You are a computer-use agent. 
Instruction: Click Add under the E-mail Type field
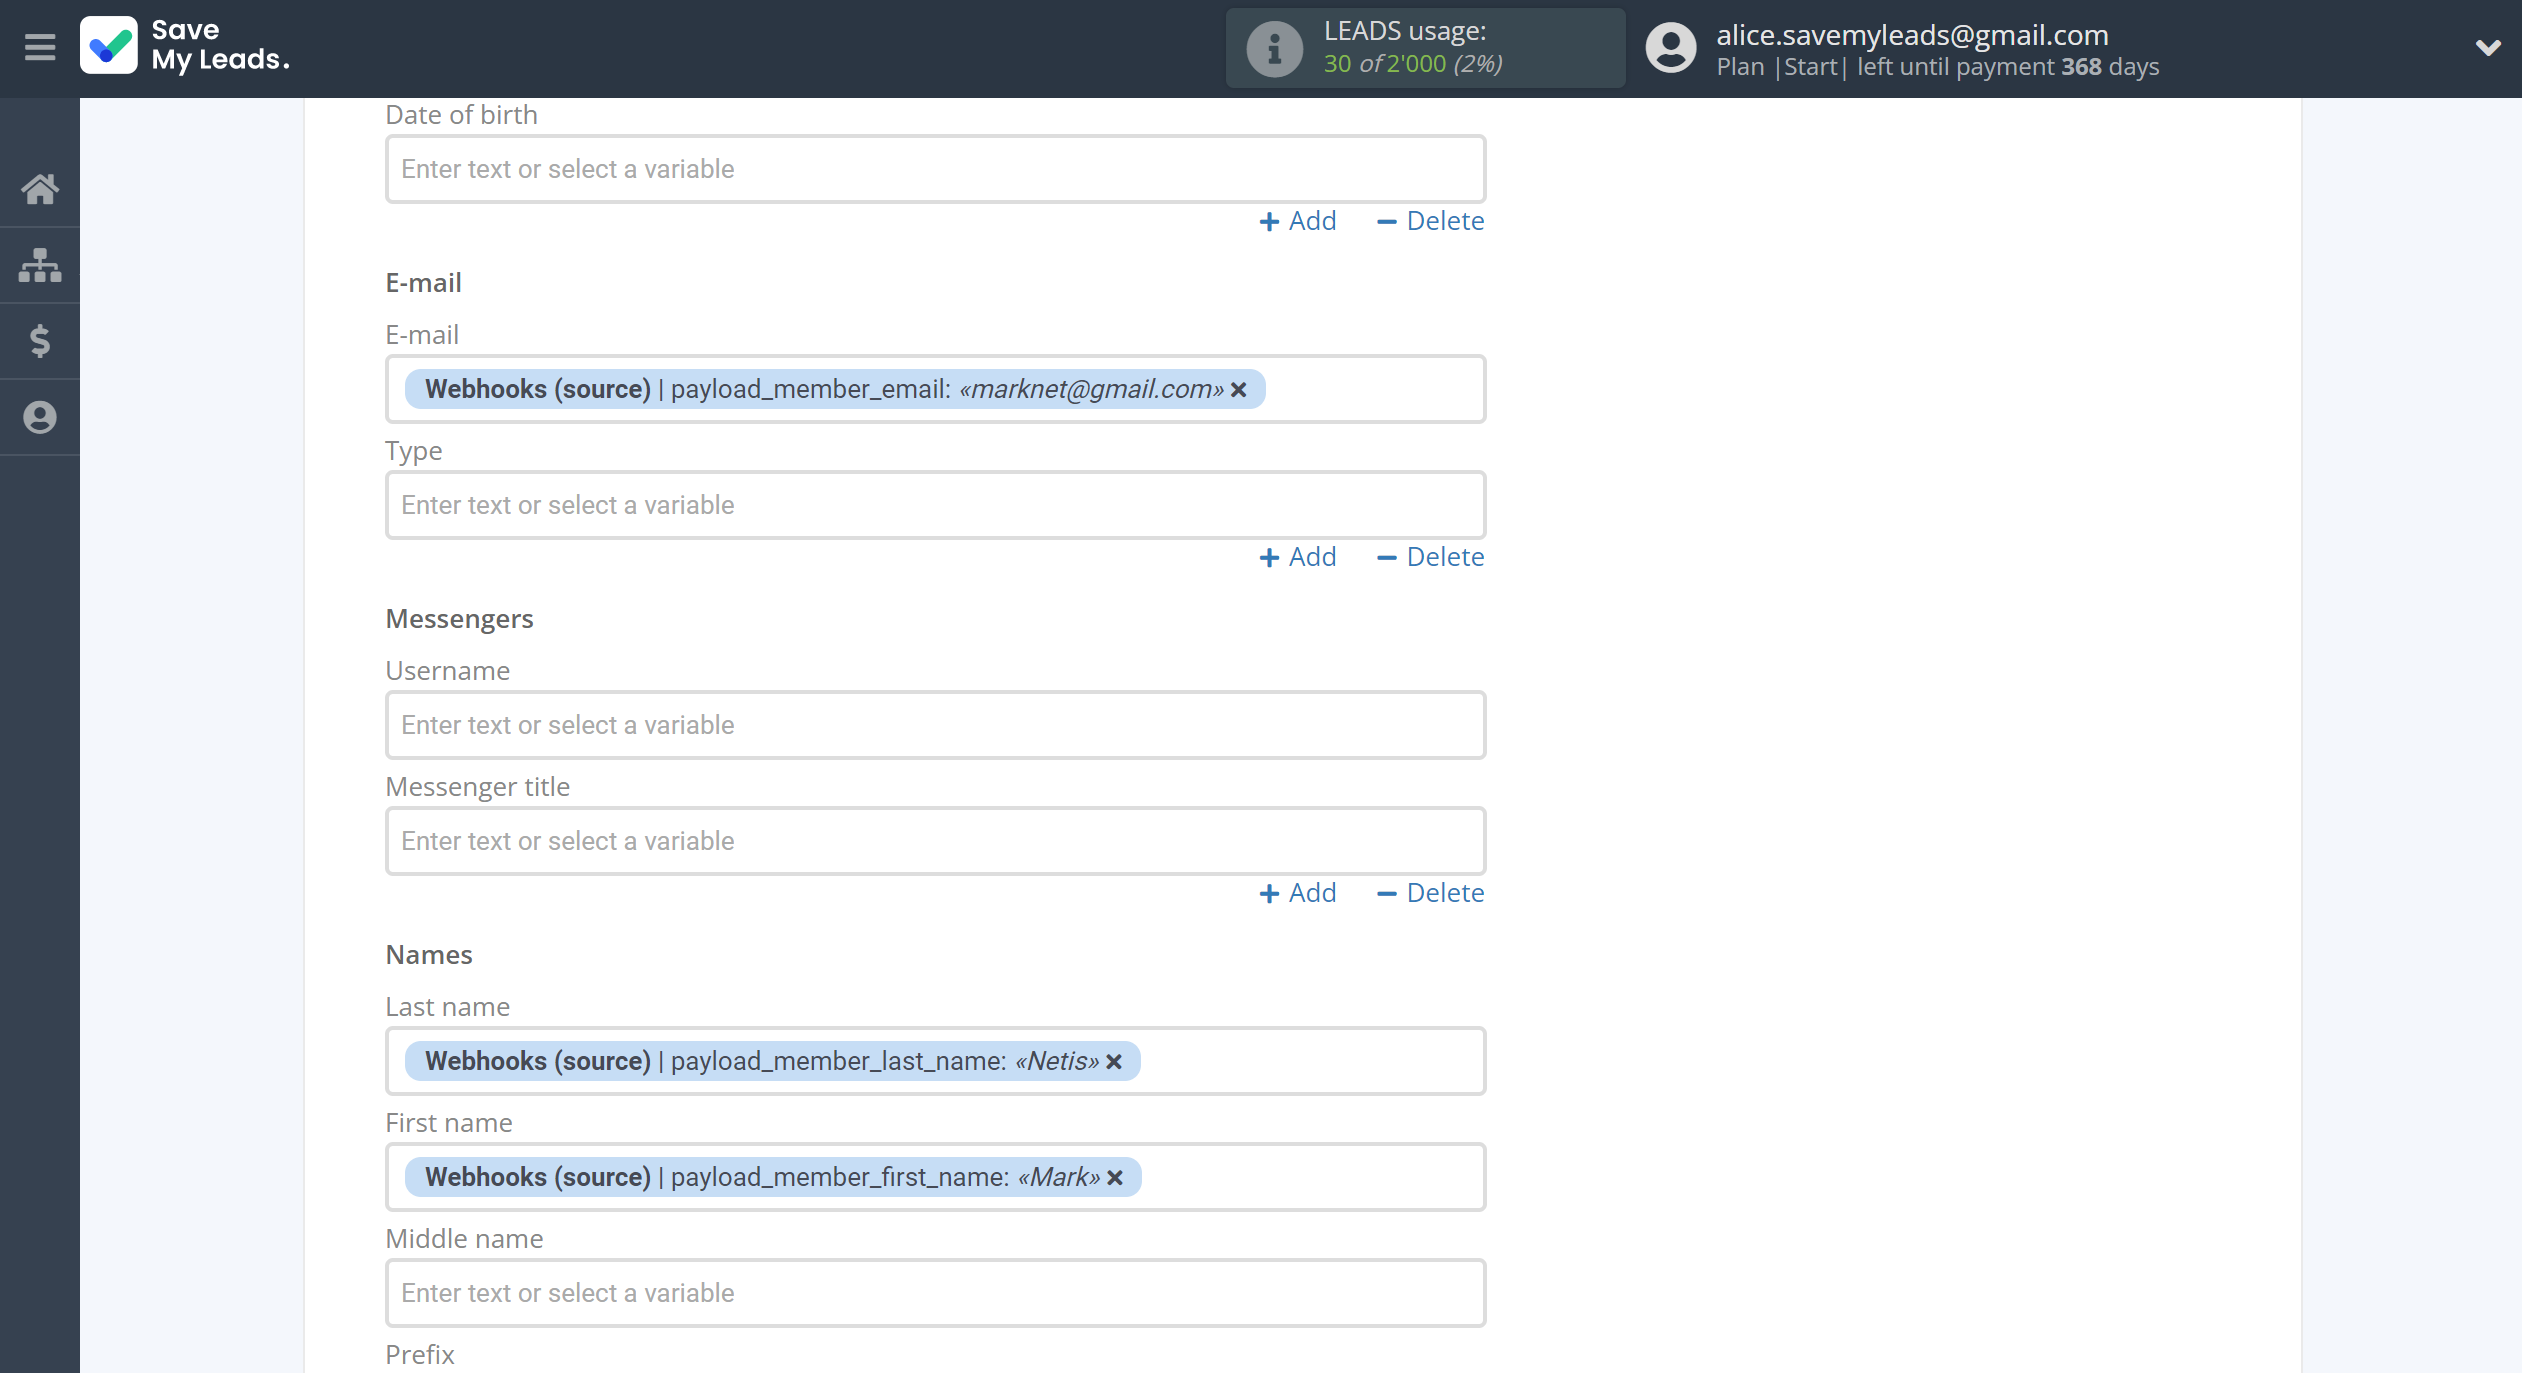[1297, 557]
